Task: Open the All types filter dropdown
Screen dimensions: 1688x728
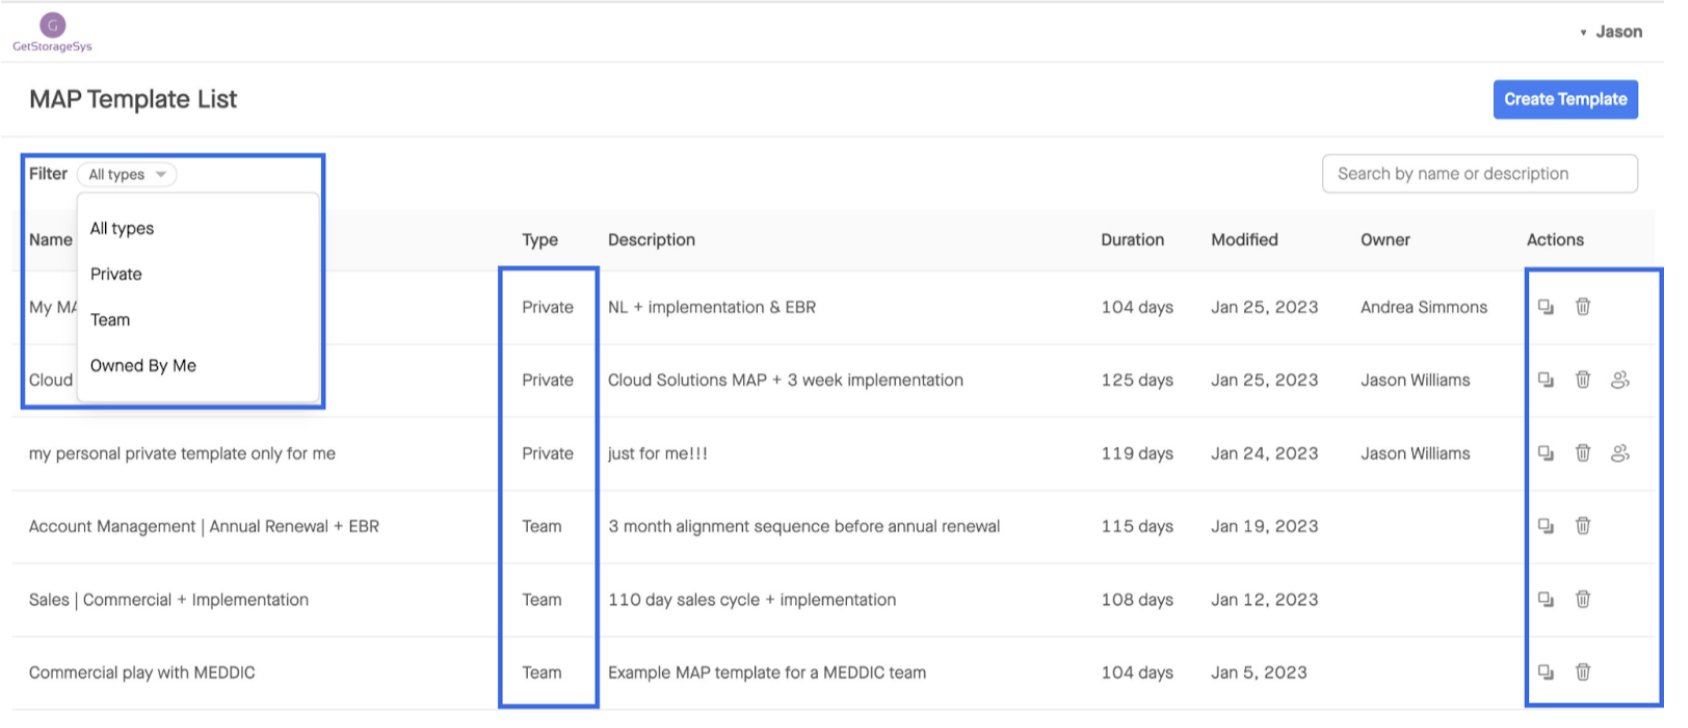Action: (127, 174)
